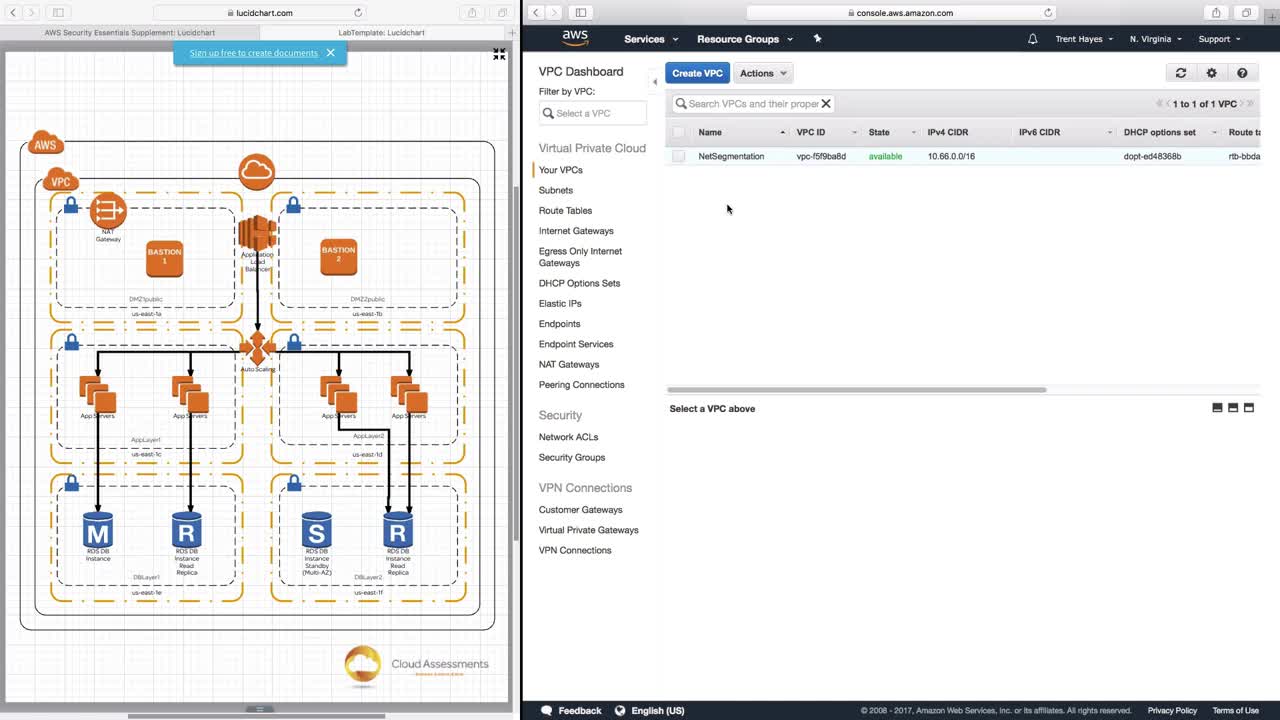Click the help question mark icon
This screenshot has height=720, width=1280.
tap(1242, 73)
